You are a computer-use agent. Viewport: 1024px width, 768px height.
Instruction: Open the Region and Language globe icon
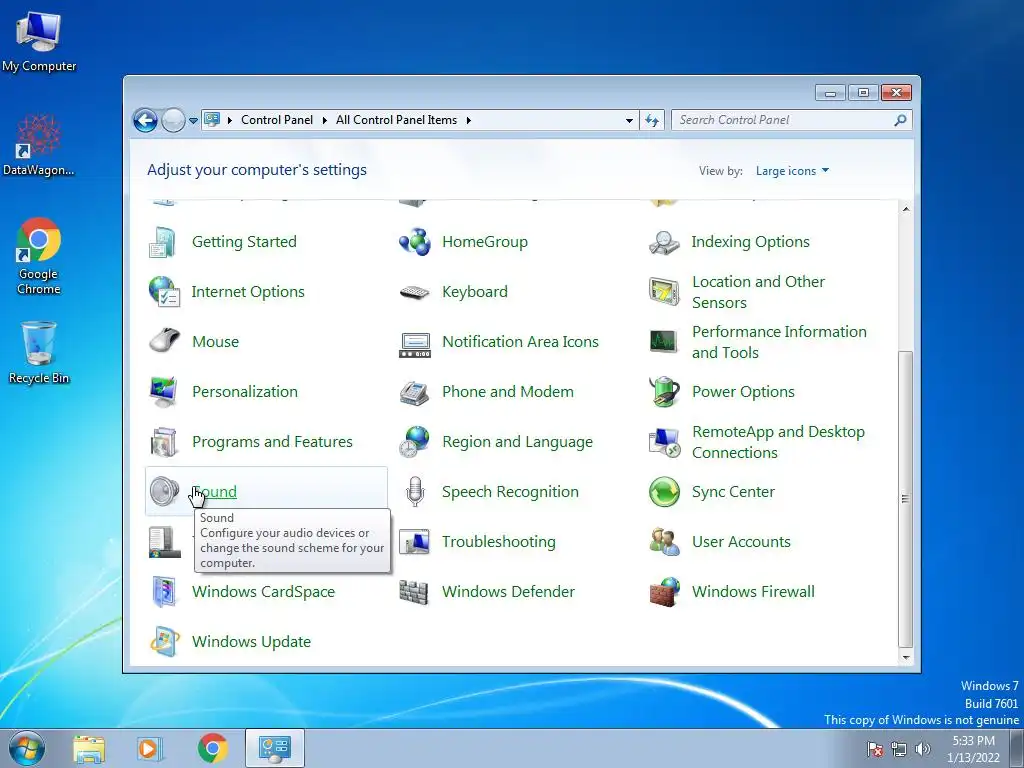click(414, 442)
